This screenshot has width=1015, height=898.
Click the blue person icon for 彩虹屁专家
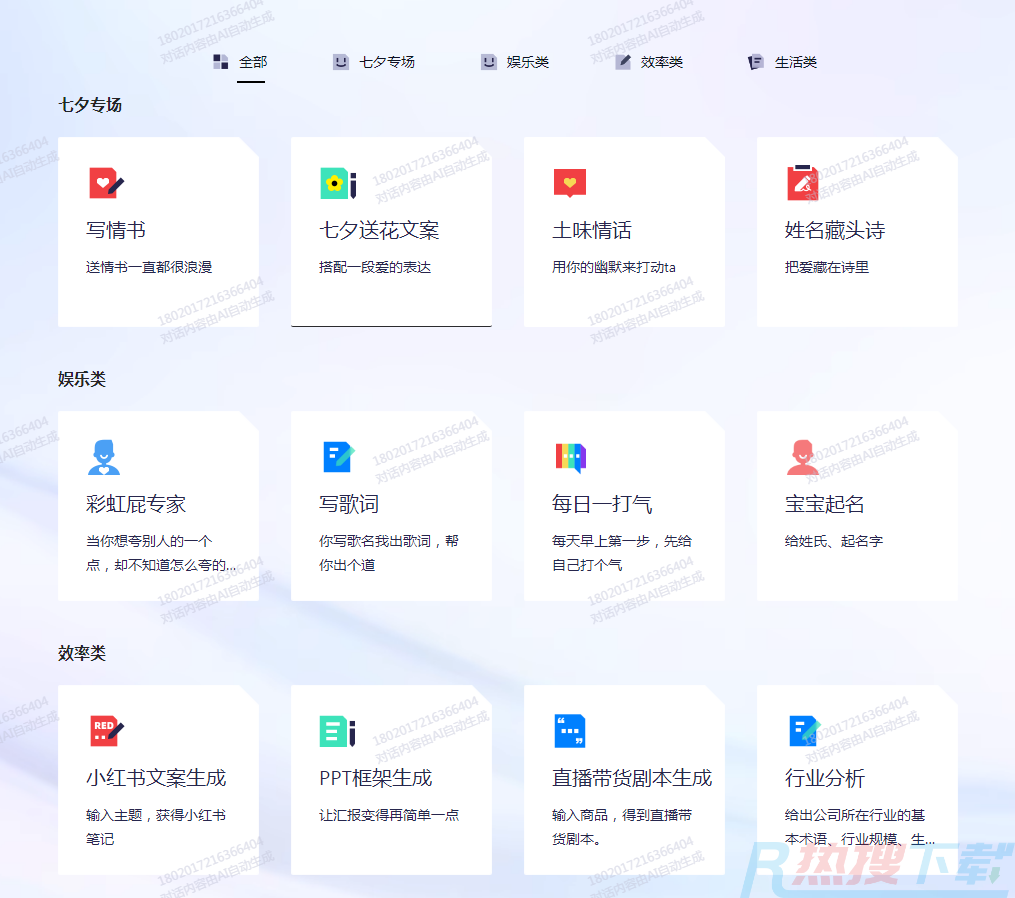(104, 457)
